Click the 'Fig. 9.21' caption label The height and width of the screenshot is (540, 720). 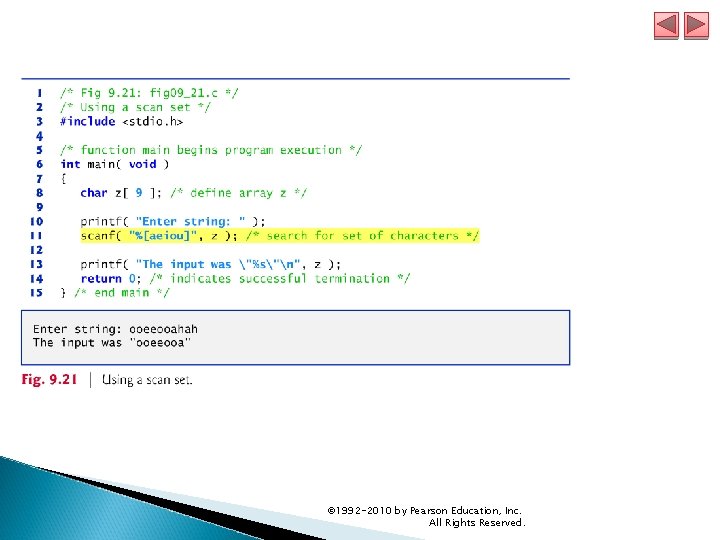coord(49,380)
